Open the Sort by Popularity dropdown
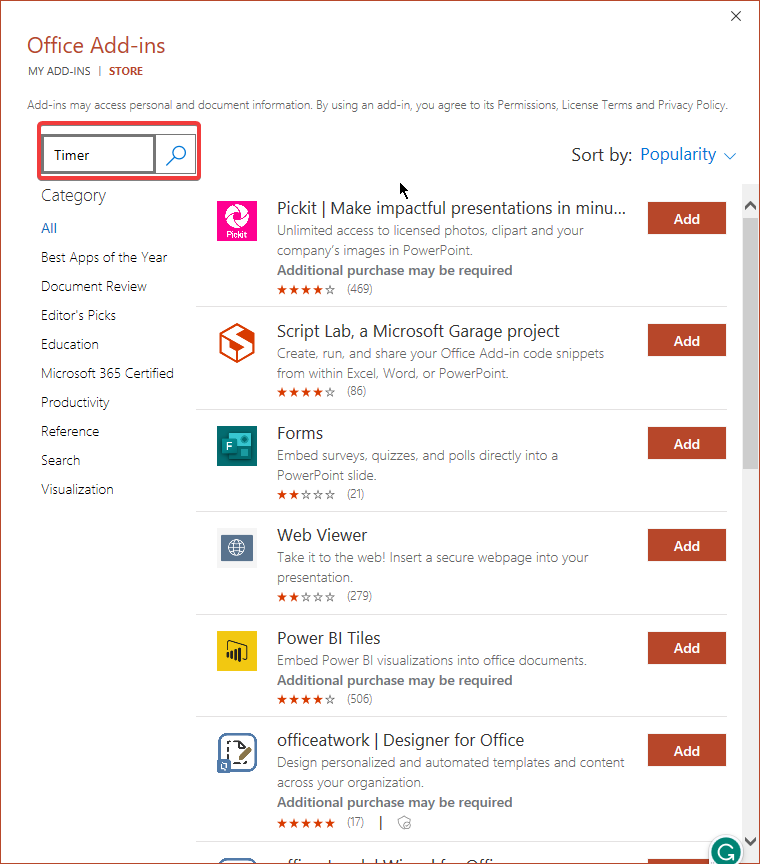The image size is (760, 864). (x=688, y=155)
